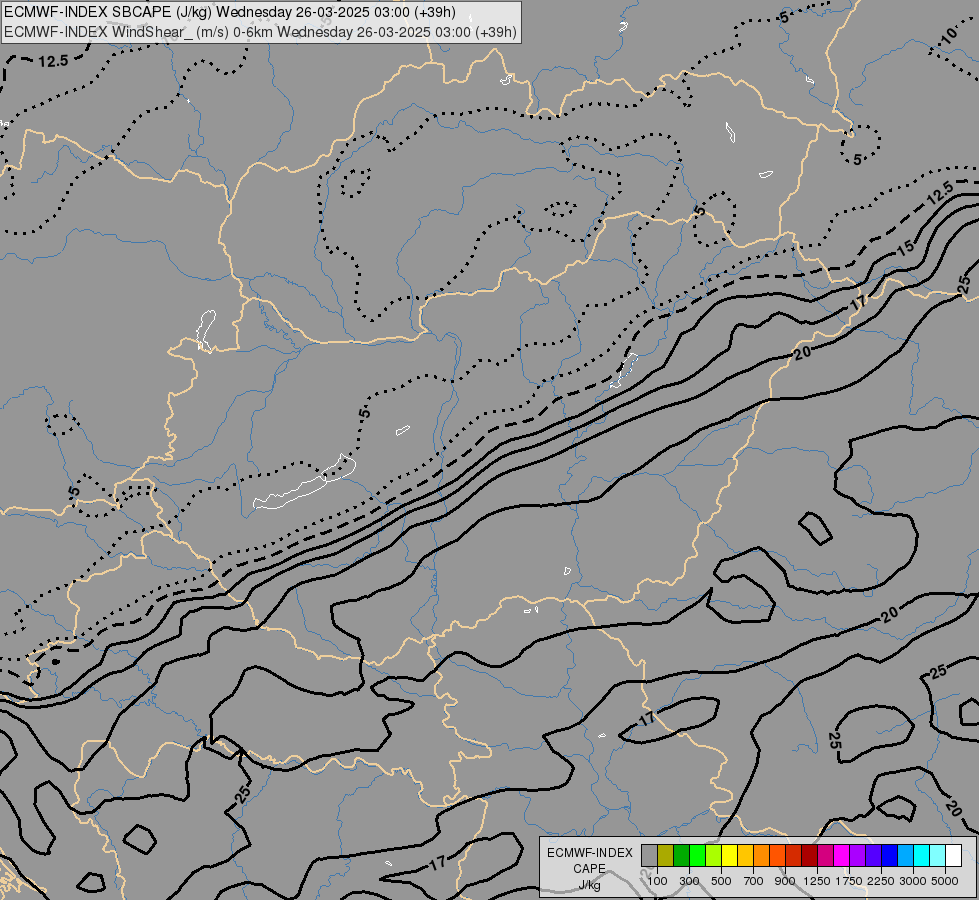Click the legend value 500
Viewport: 979px width, 900px height.
pos(721,881)
